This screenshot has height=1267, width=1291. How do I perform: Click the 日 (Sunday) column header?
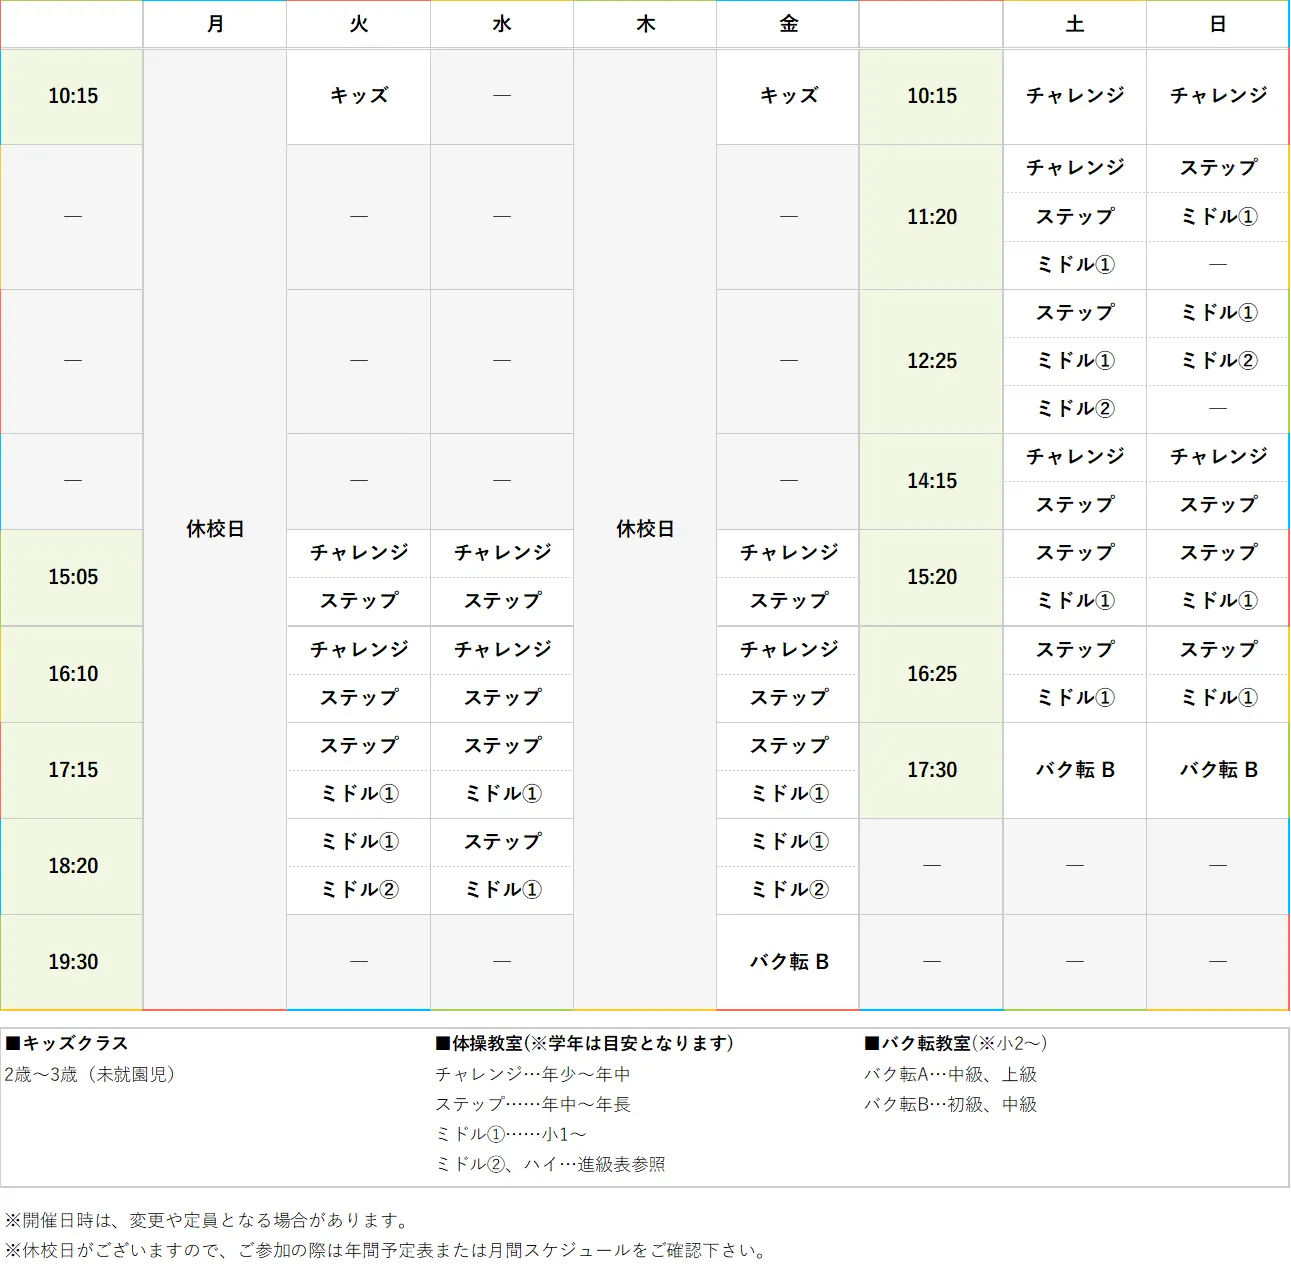point(1216,24)
